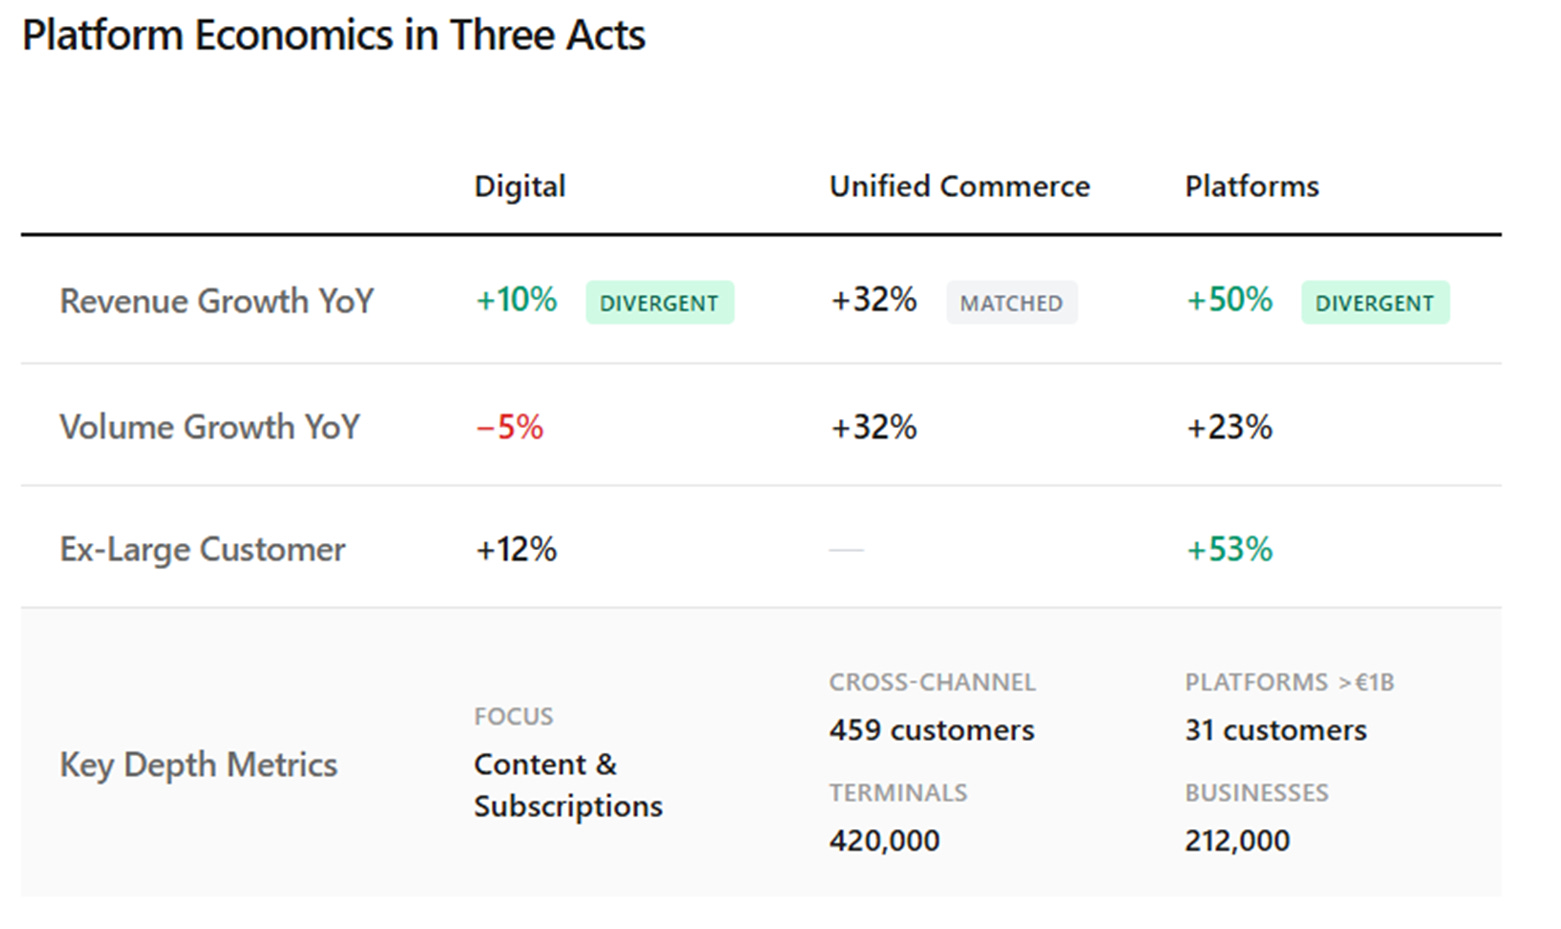Select the Unified Commerce column header
1561x929 pixels.
click(959, 186)
